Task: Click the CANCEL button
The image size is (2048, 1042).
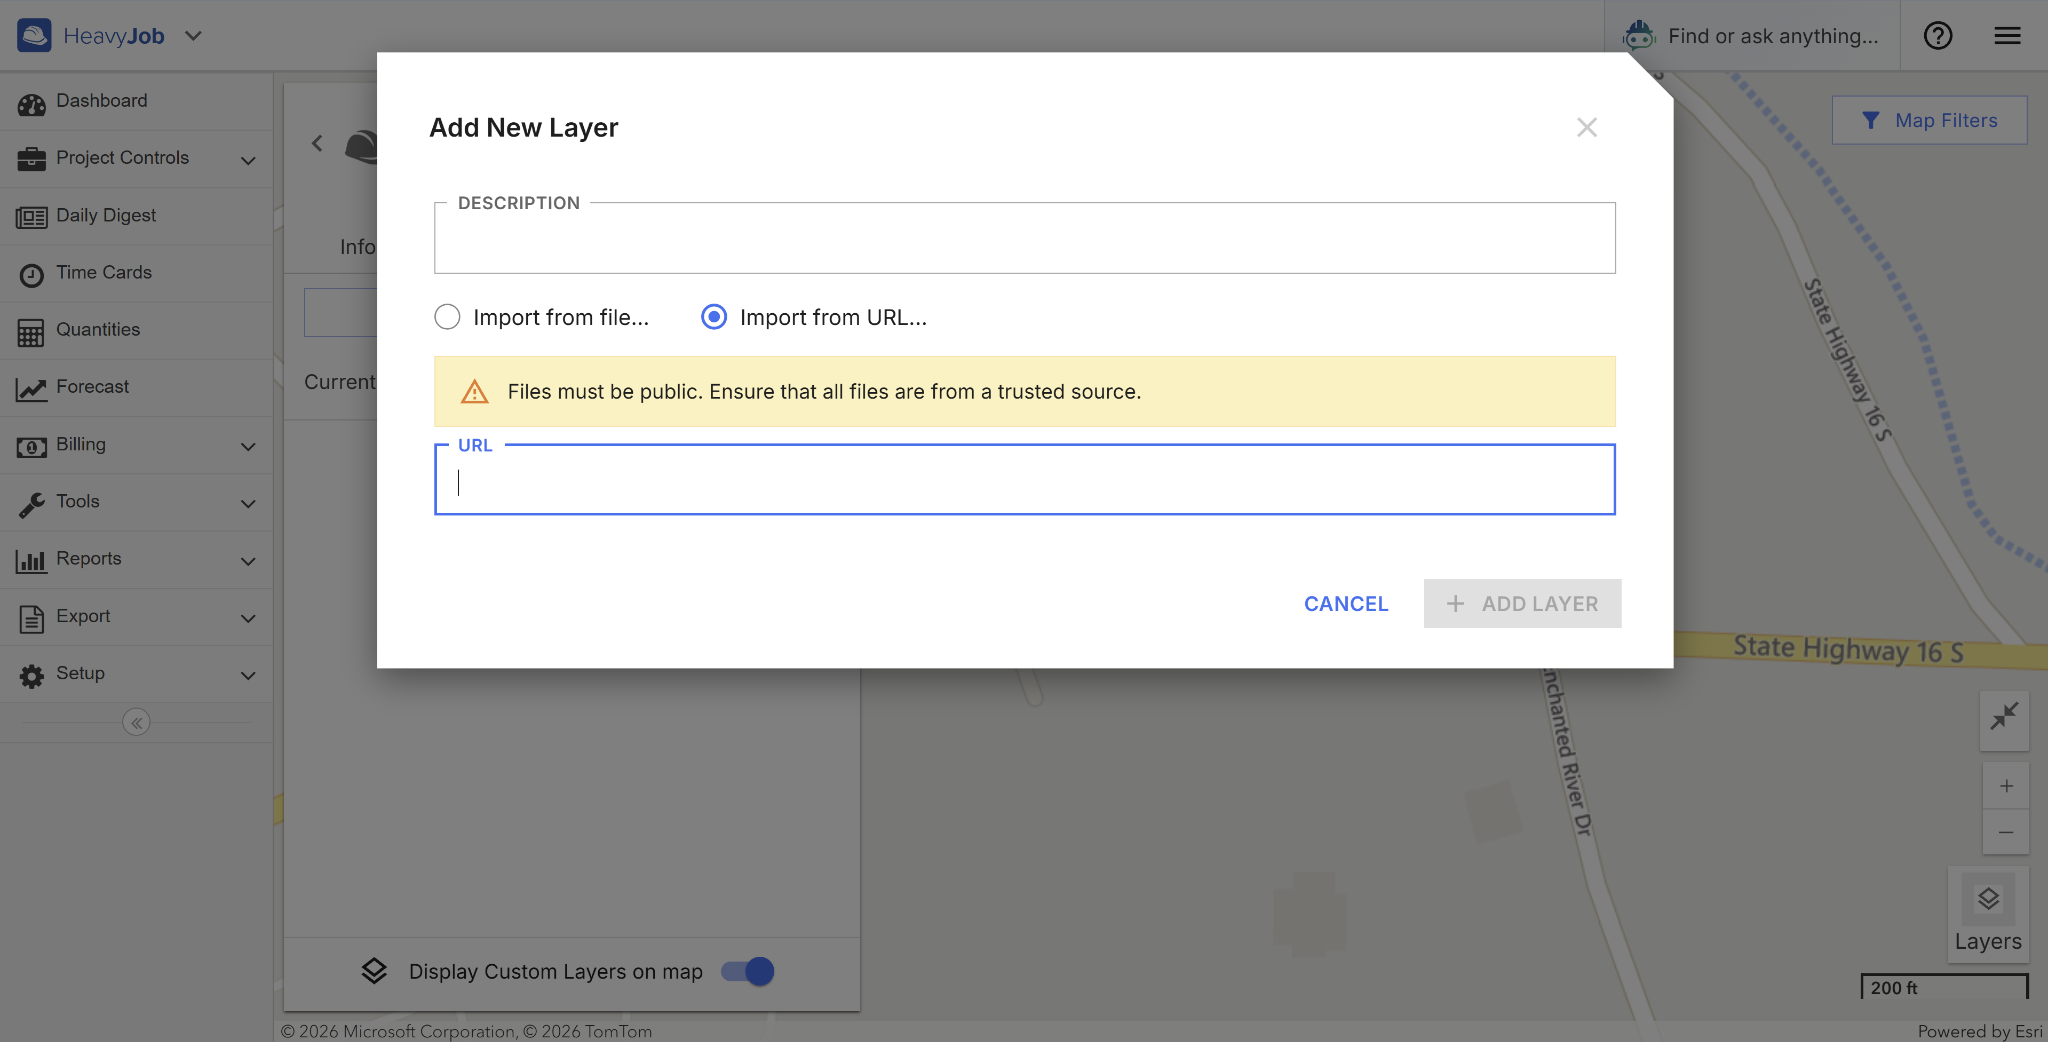Action: (x=1346, y=604)
